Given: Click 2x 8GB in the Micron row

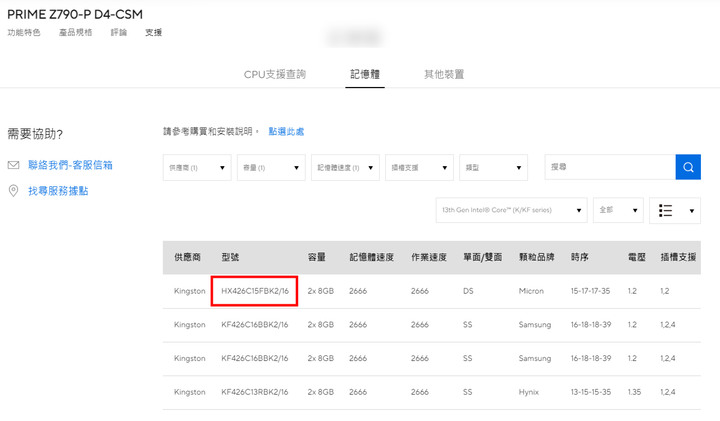Looking at the screenshot, I should pyautogui.click(x=321, y=291).
